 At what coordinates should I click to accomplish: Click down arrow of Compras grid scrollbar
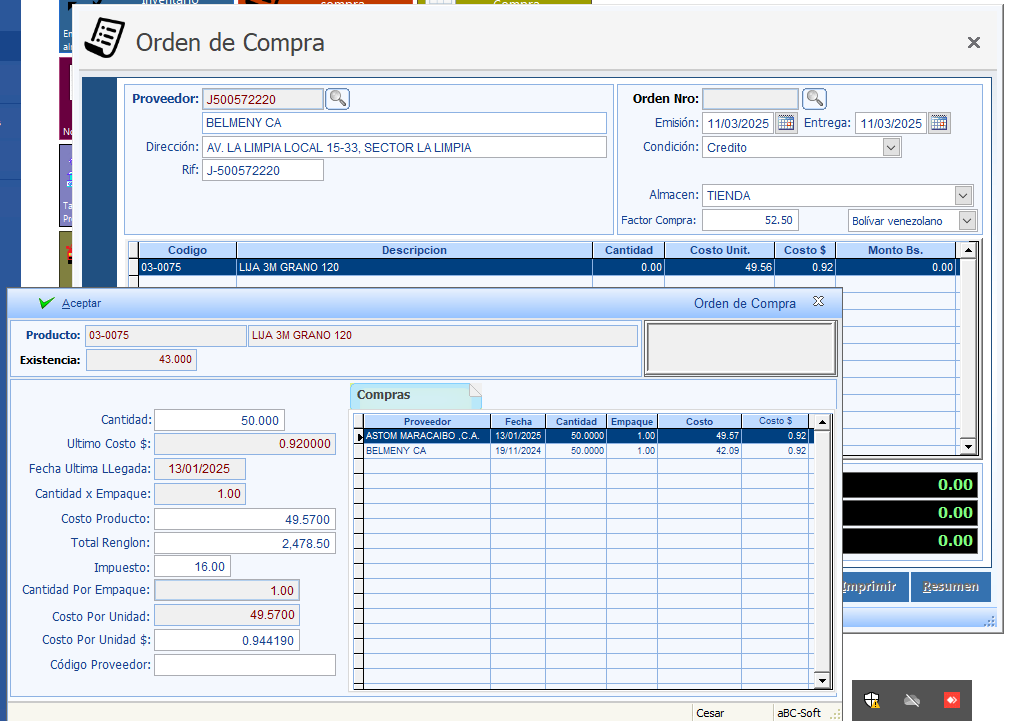(823, 680)
